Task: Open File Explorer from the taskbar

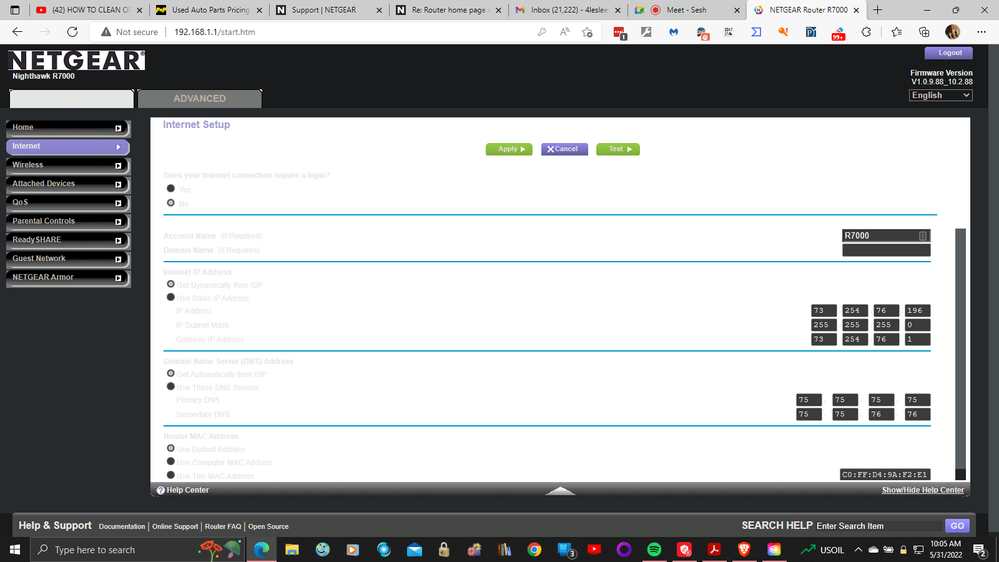Action: pyautogui.click(x=292, y=549)
